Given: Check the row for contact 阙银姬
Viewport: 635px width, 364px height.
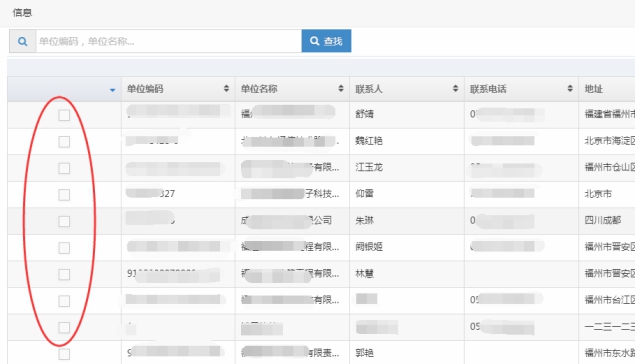Looking at the screenshot, I should click(x=64, y=248).
